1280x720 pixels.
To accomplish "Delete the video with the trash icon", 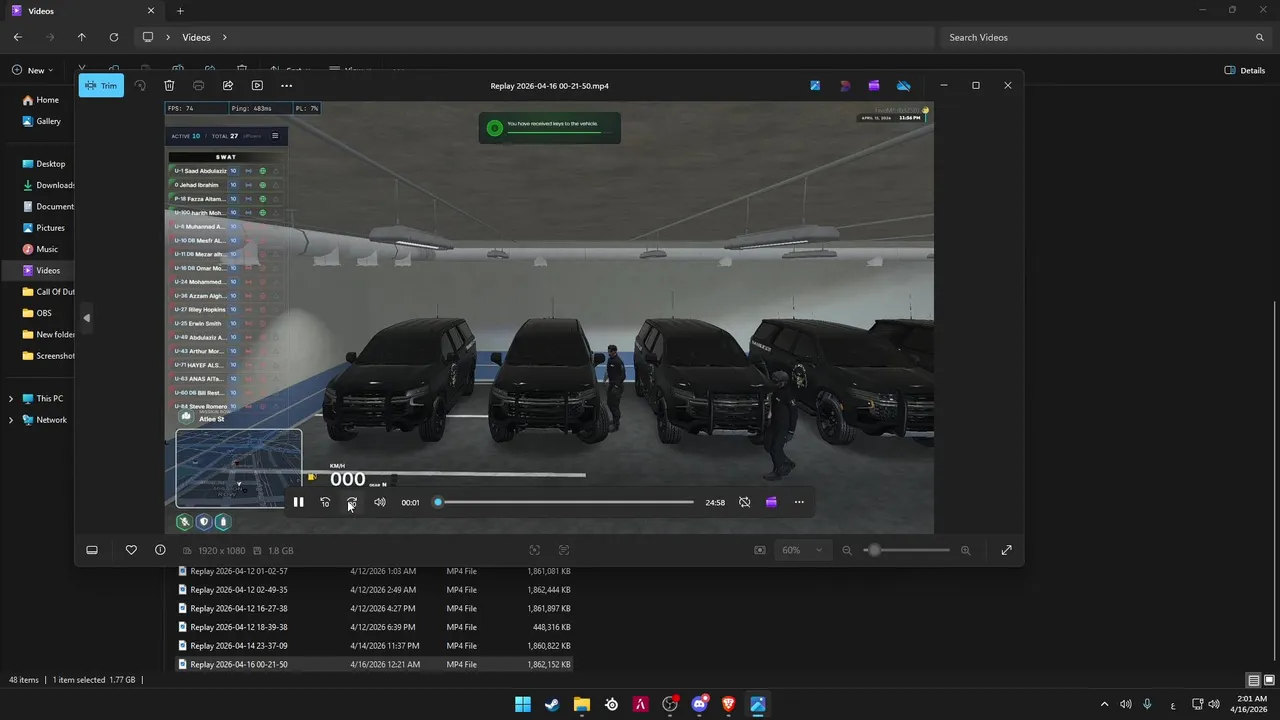I will 169,86.
